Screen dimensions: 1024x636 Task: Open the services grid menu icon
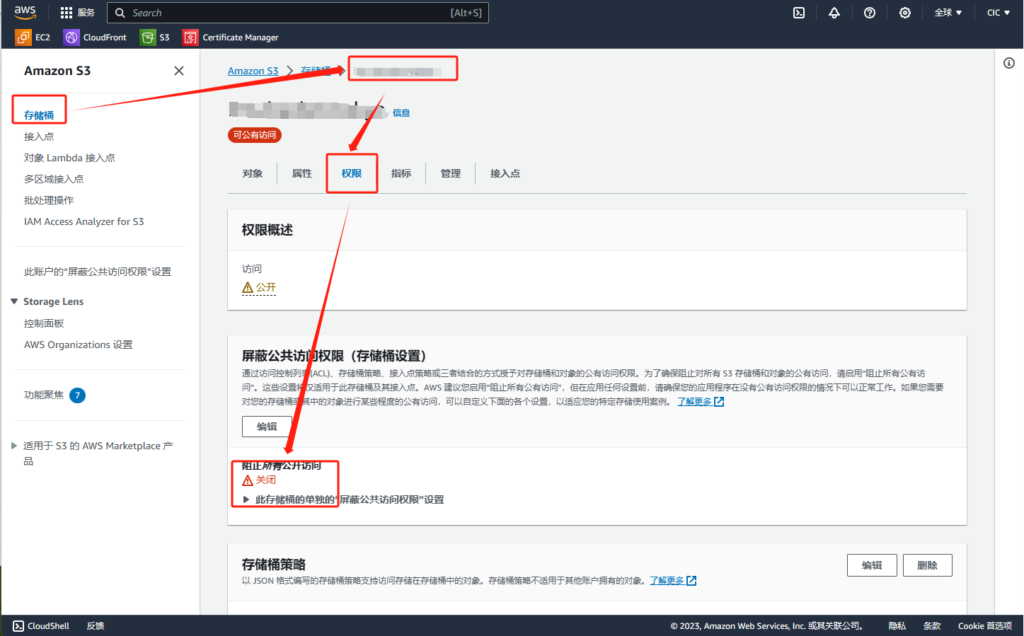point(67,13)
